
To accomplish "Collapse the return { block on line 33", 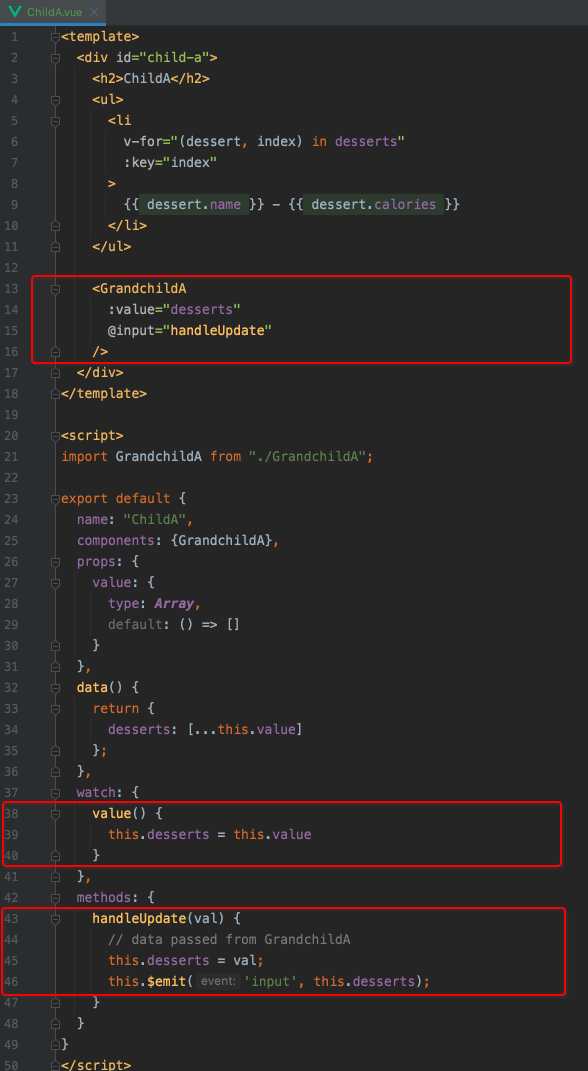I will (x=56, y=709).
